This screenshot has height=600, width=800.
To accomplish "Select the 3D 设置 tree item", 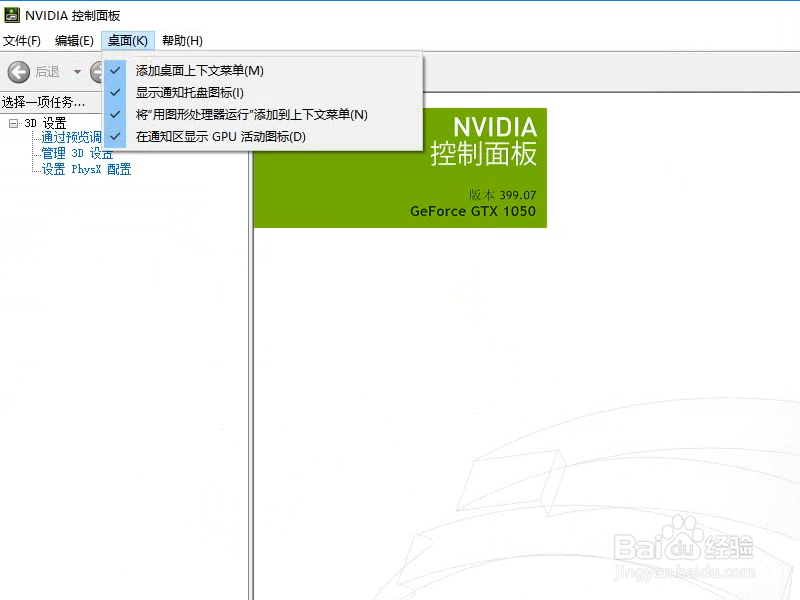I will click(45, 123).
